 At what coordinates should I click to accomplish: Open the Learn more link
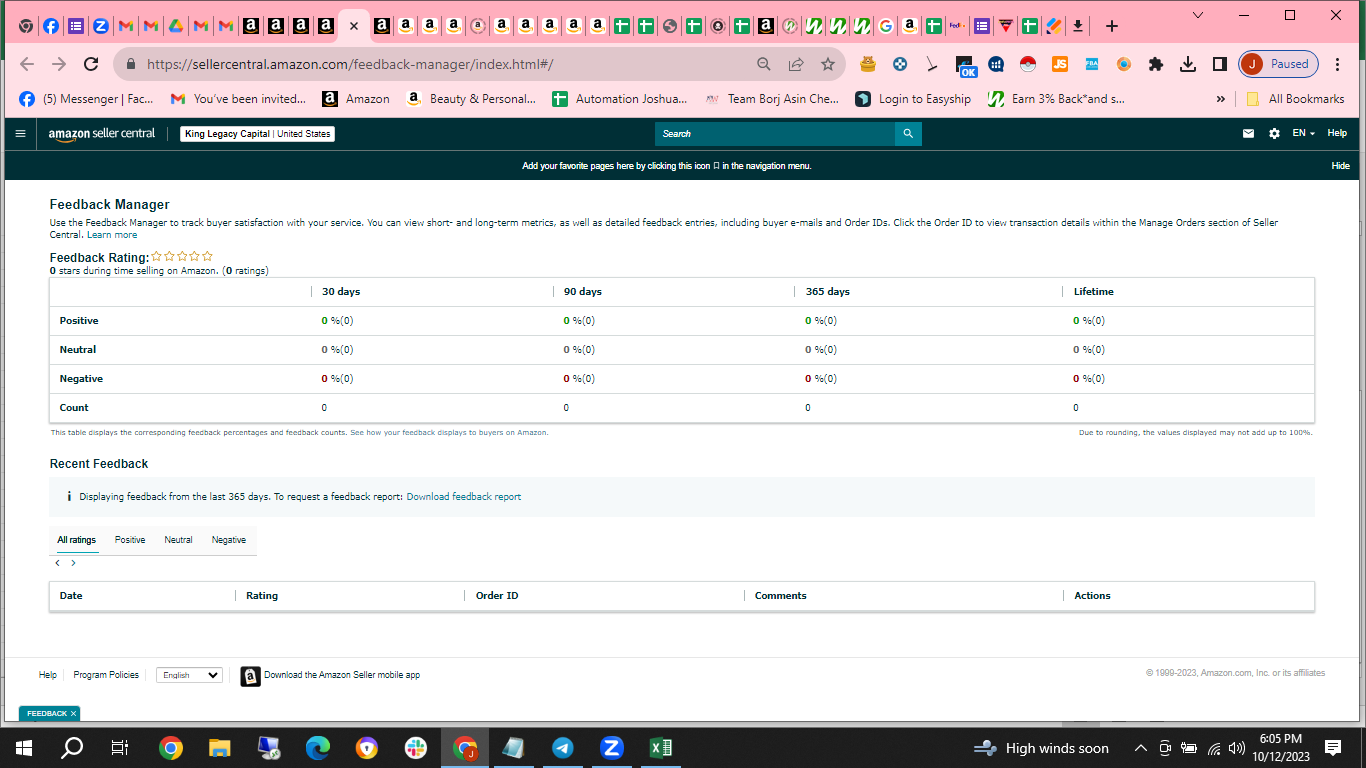pos(112,235)
